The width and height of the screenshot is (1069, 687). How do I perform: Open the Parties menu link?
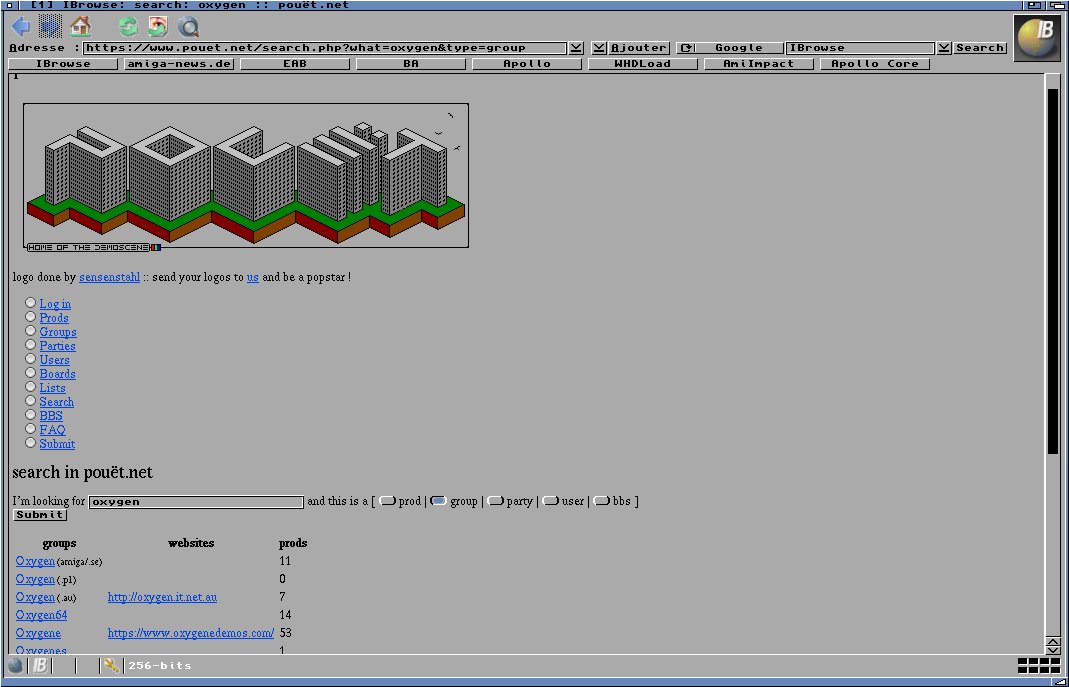(x=57, y=346)
